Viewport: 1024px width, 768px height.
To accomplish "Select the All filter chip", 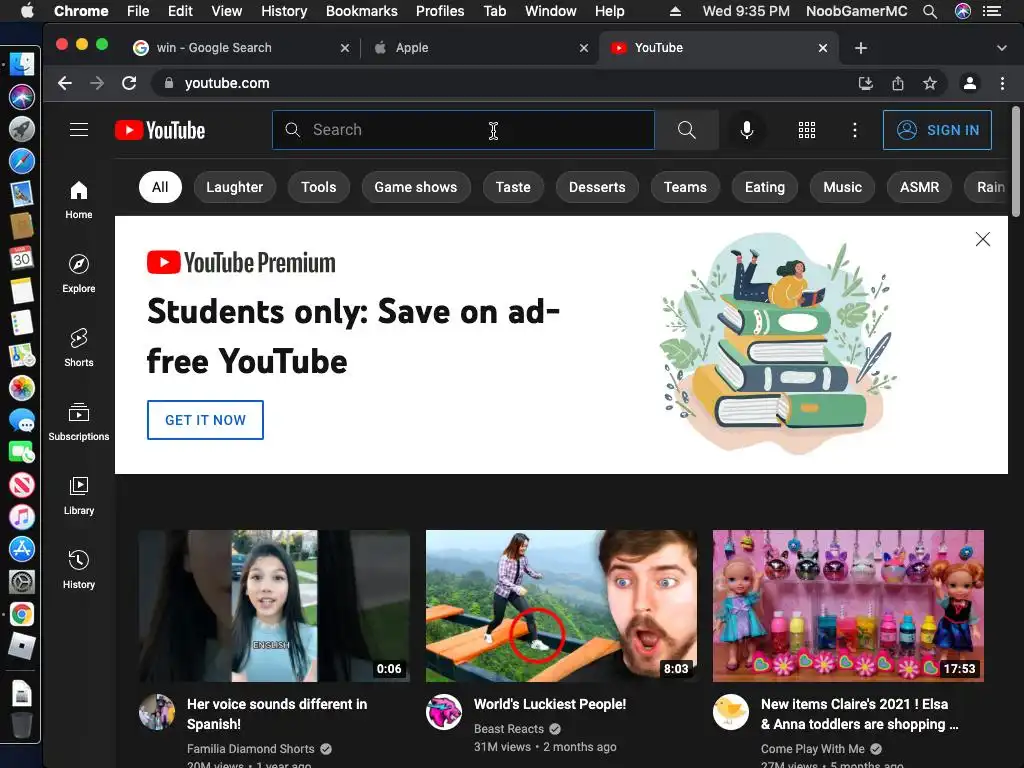I will point(160,187).
